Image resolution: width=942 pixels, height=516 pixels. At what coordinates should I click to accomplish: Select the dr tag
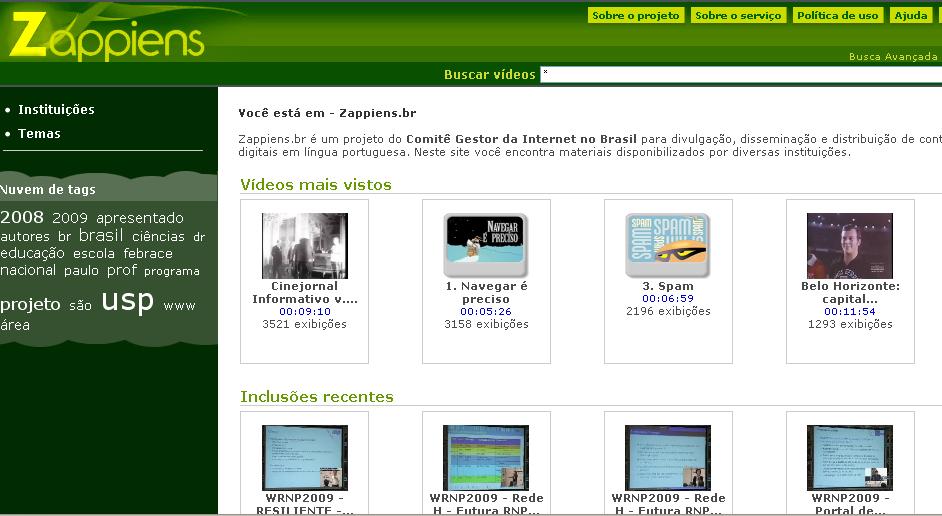[199, 237]
